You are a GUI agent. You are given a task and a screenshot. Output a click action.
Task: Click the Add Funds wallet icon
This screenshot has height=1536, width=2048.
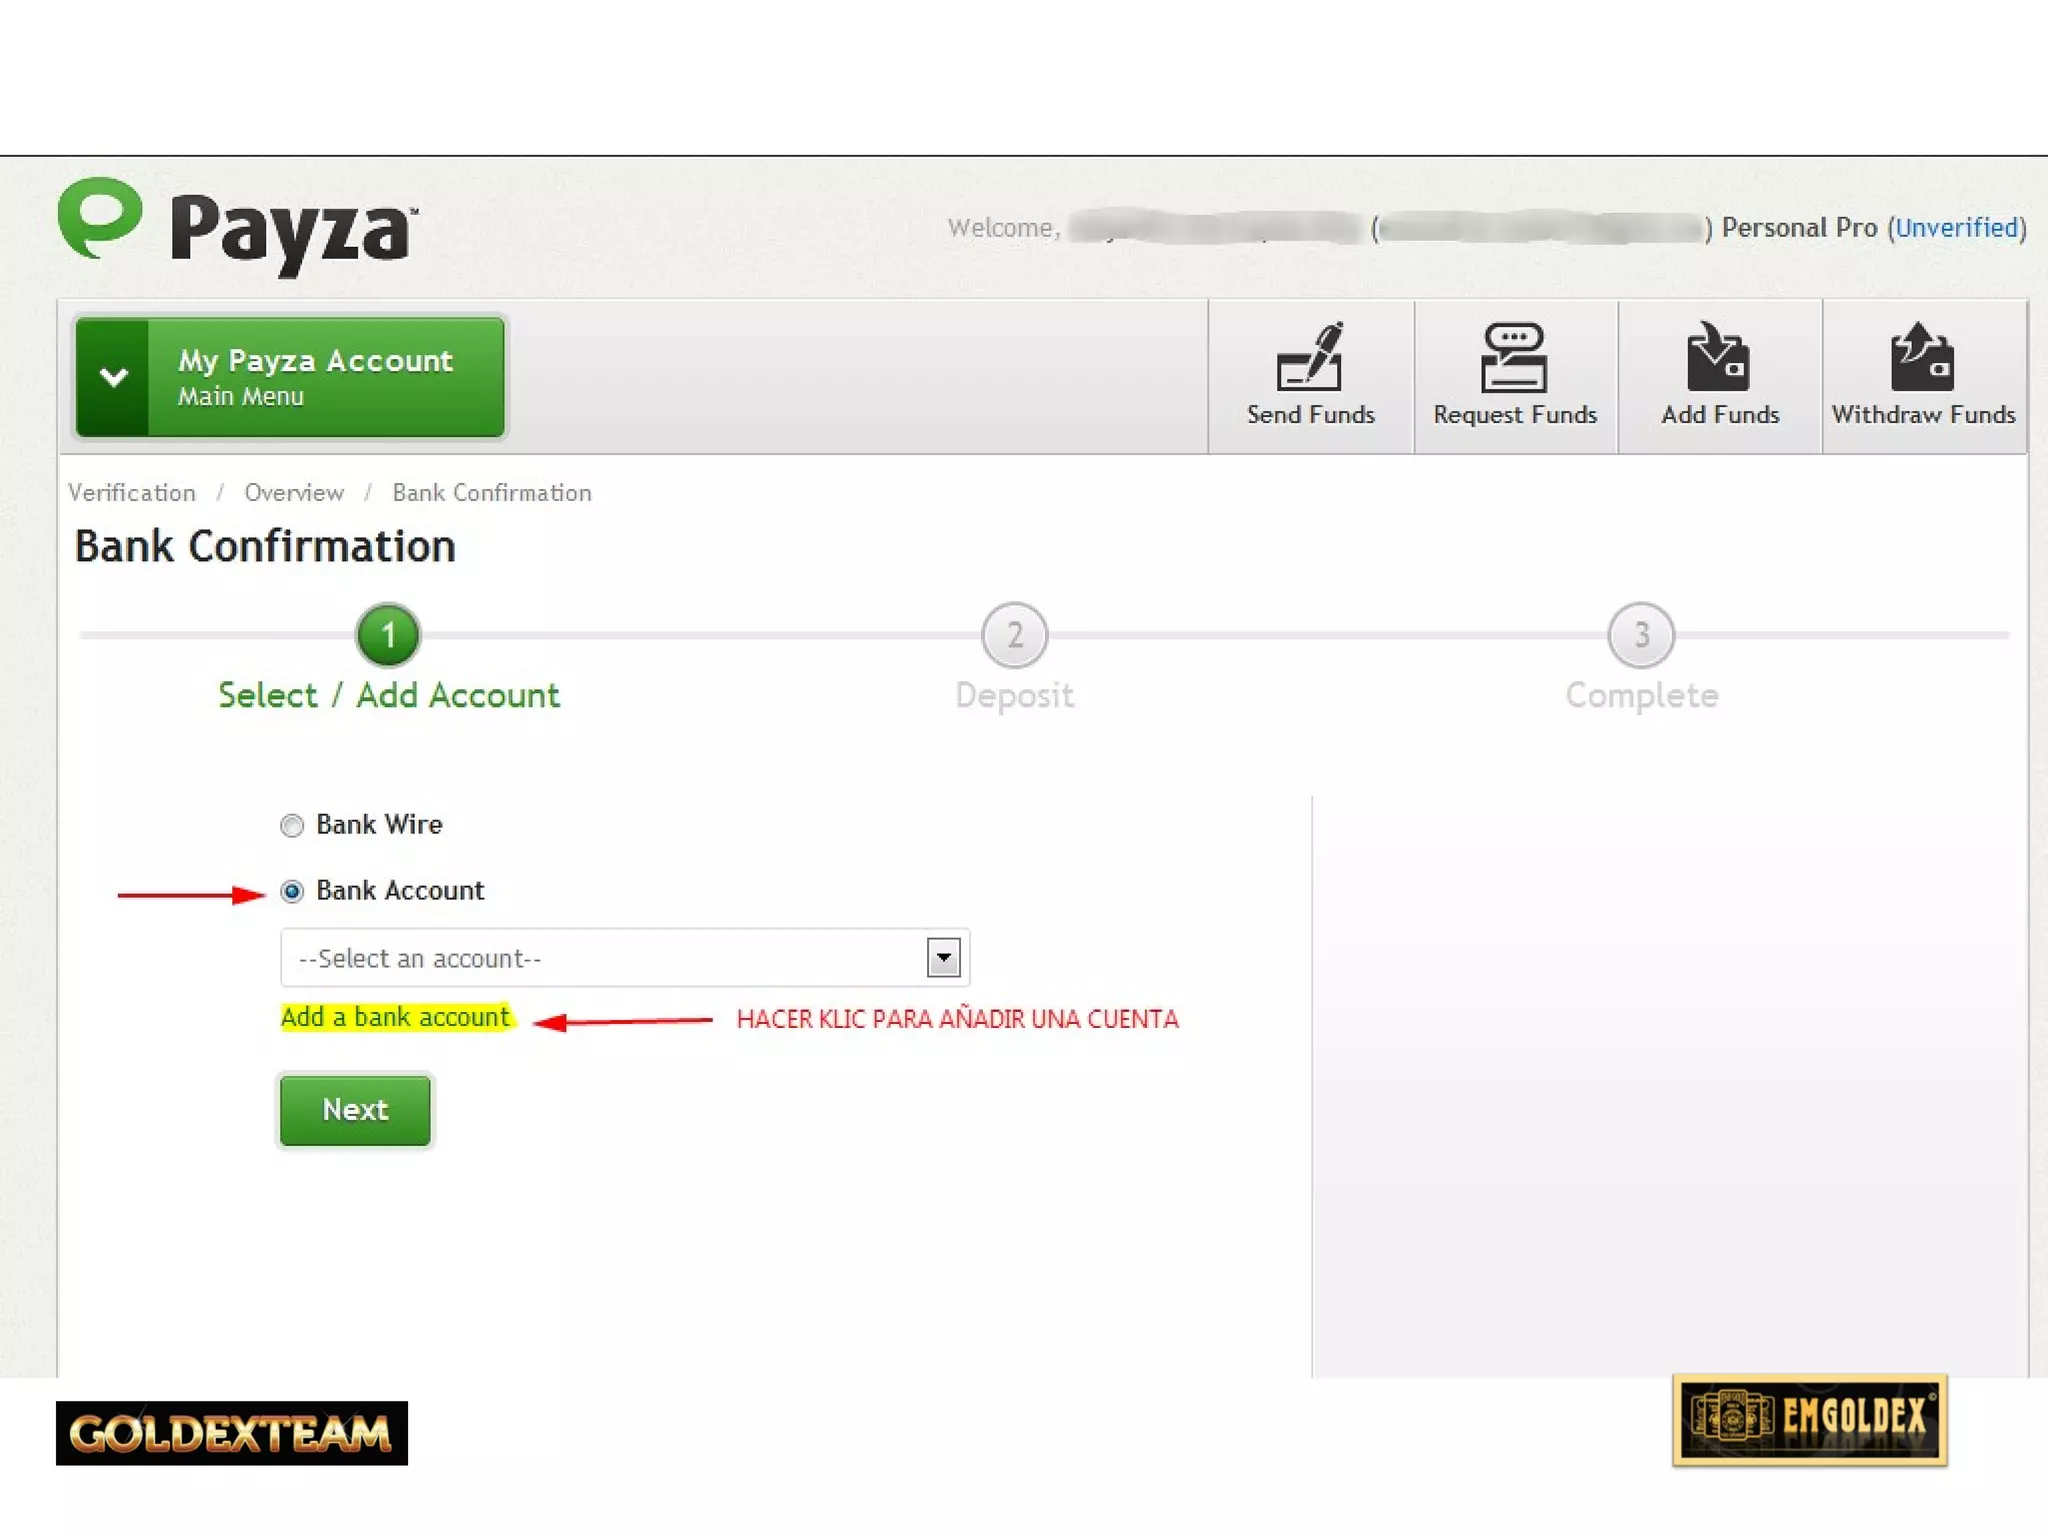click(1717, 357)
